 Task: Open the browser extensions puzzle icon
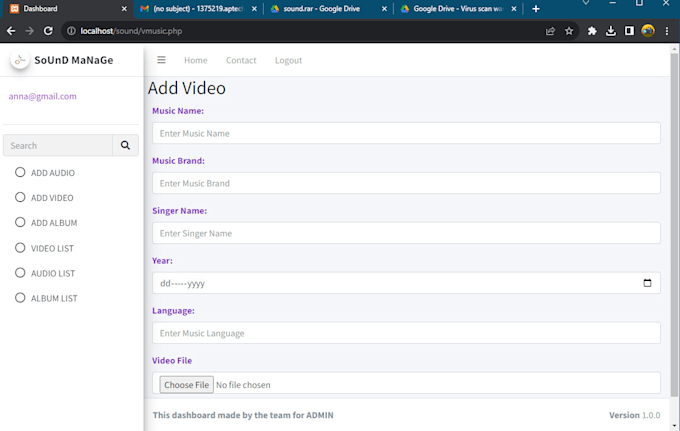[x=592, y=31]
